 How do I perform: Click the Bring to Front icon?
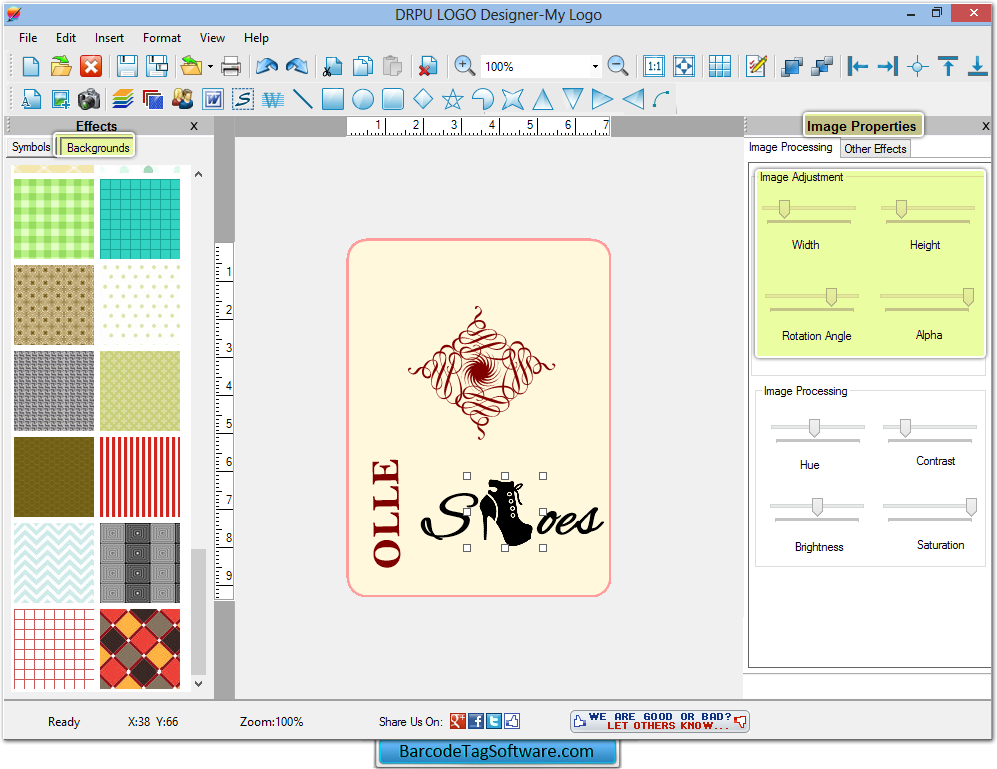(x=792, y=66)
